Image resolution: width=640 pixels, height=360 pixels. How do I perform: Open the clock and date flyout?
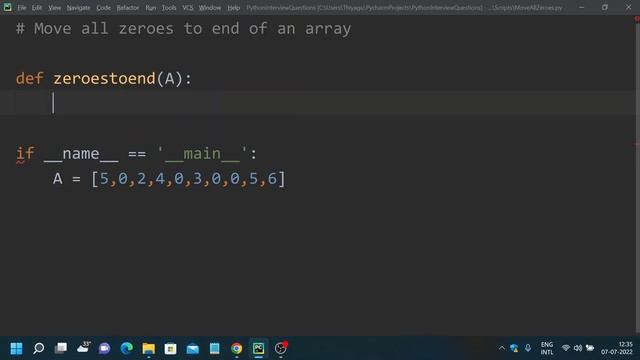pyautogui.click(x=617, y=348)
